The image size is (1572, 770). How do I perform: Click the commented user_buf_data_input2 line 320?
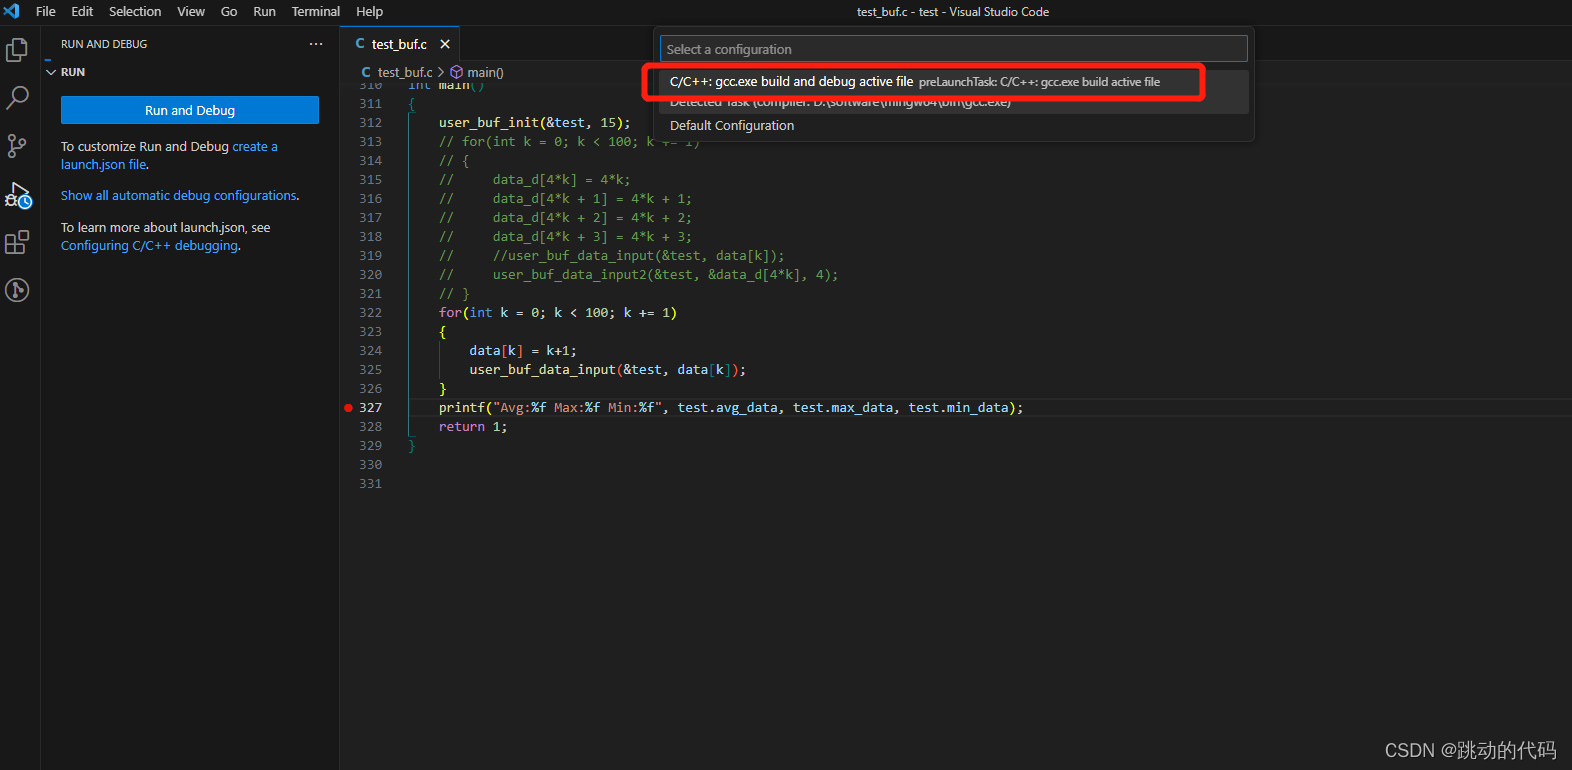pos(639,274)
